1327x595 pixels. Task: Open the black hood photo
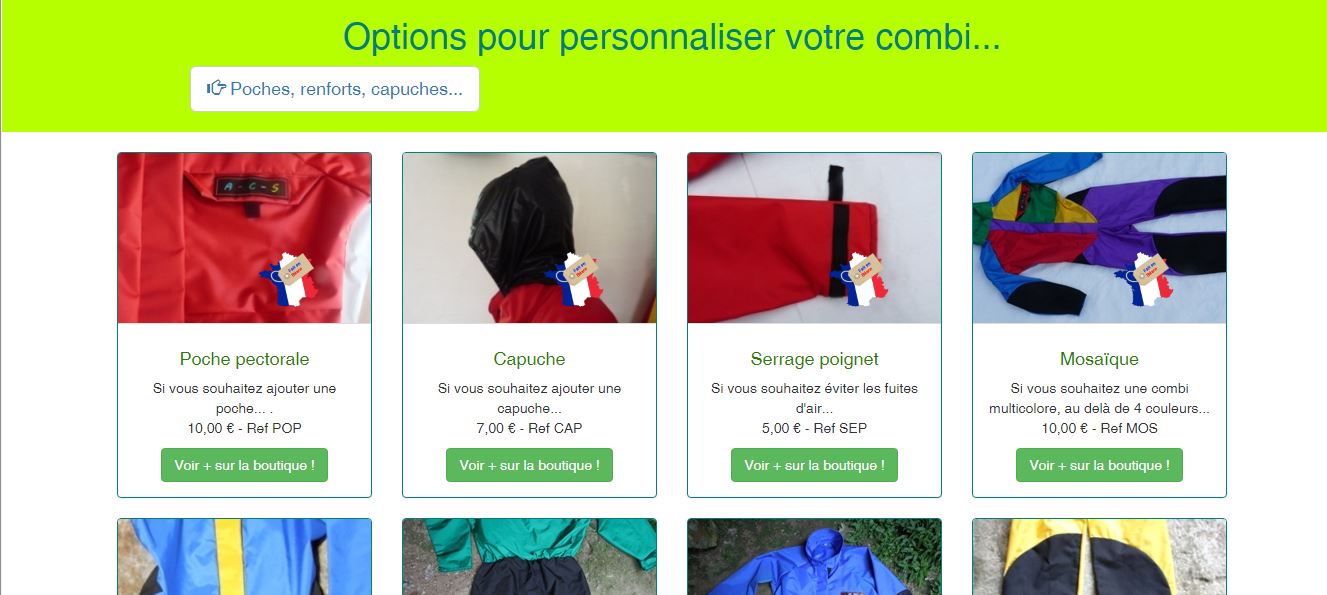tap(529, 238)
